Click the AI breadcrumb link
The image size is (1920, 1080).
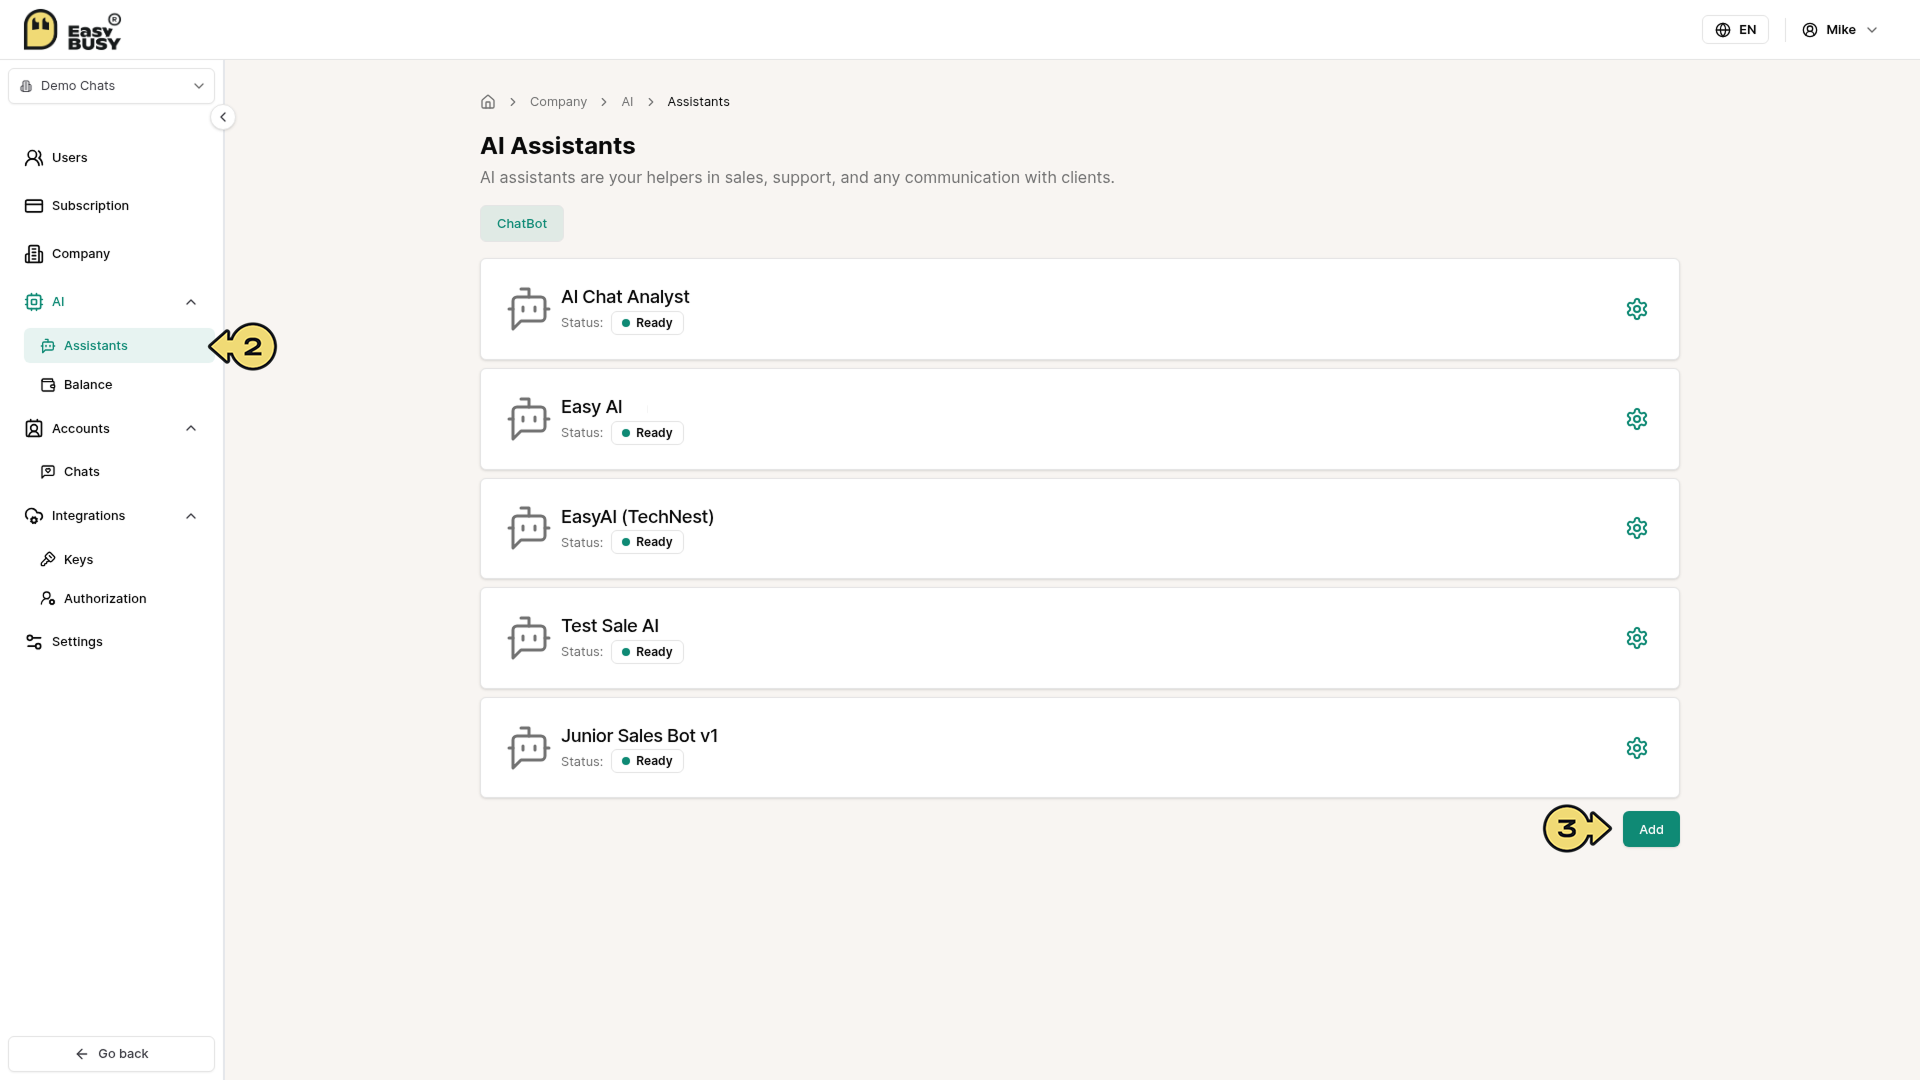point(627,102)
